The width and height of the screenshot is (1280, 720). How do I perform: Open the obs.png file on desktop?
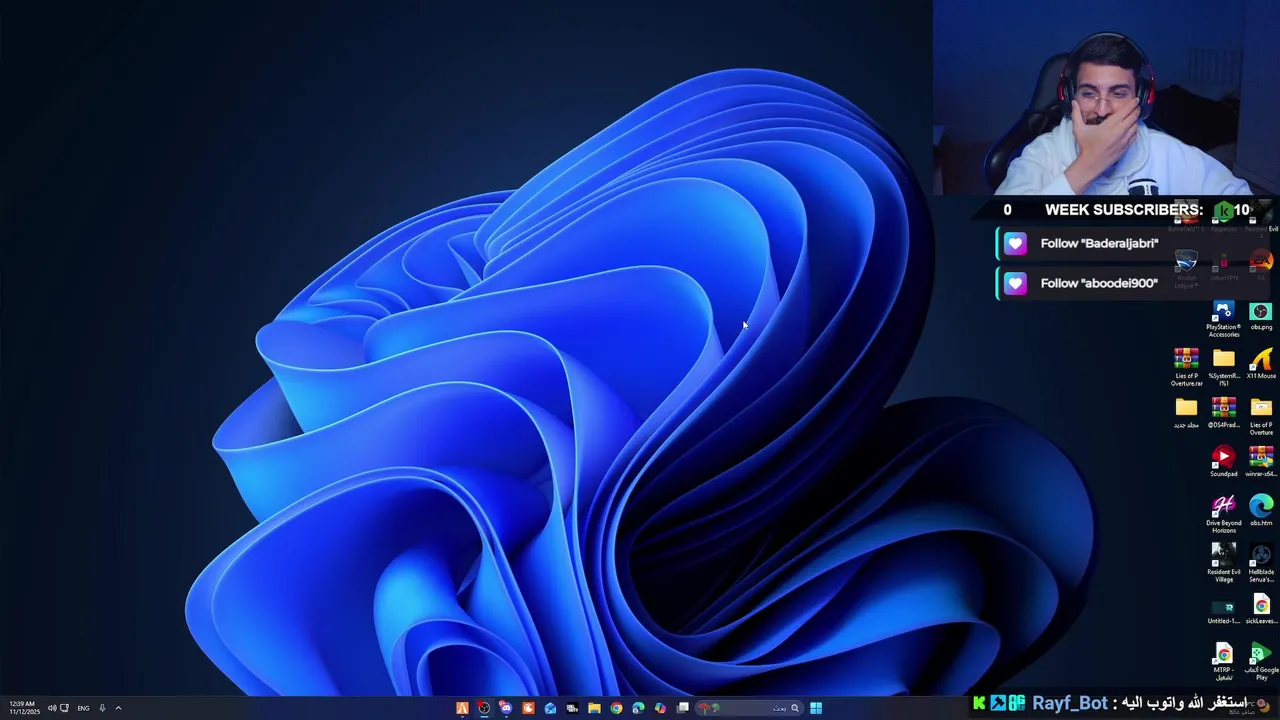click(1261, 317)
